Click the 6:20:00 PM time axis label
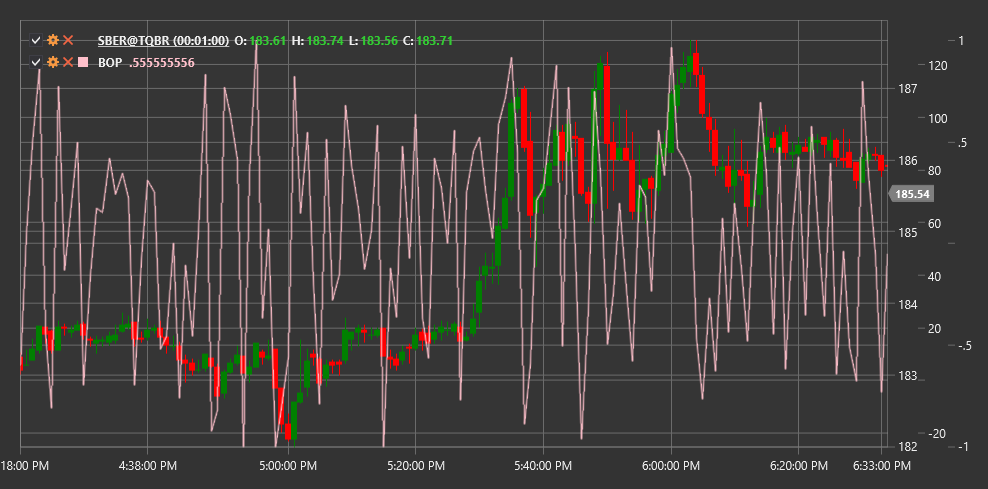The image size is (988, 489). (798, 466)
